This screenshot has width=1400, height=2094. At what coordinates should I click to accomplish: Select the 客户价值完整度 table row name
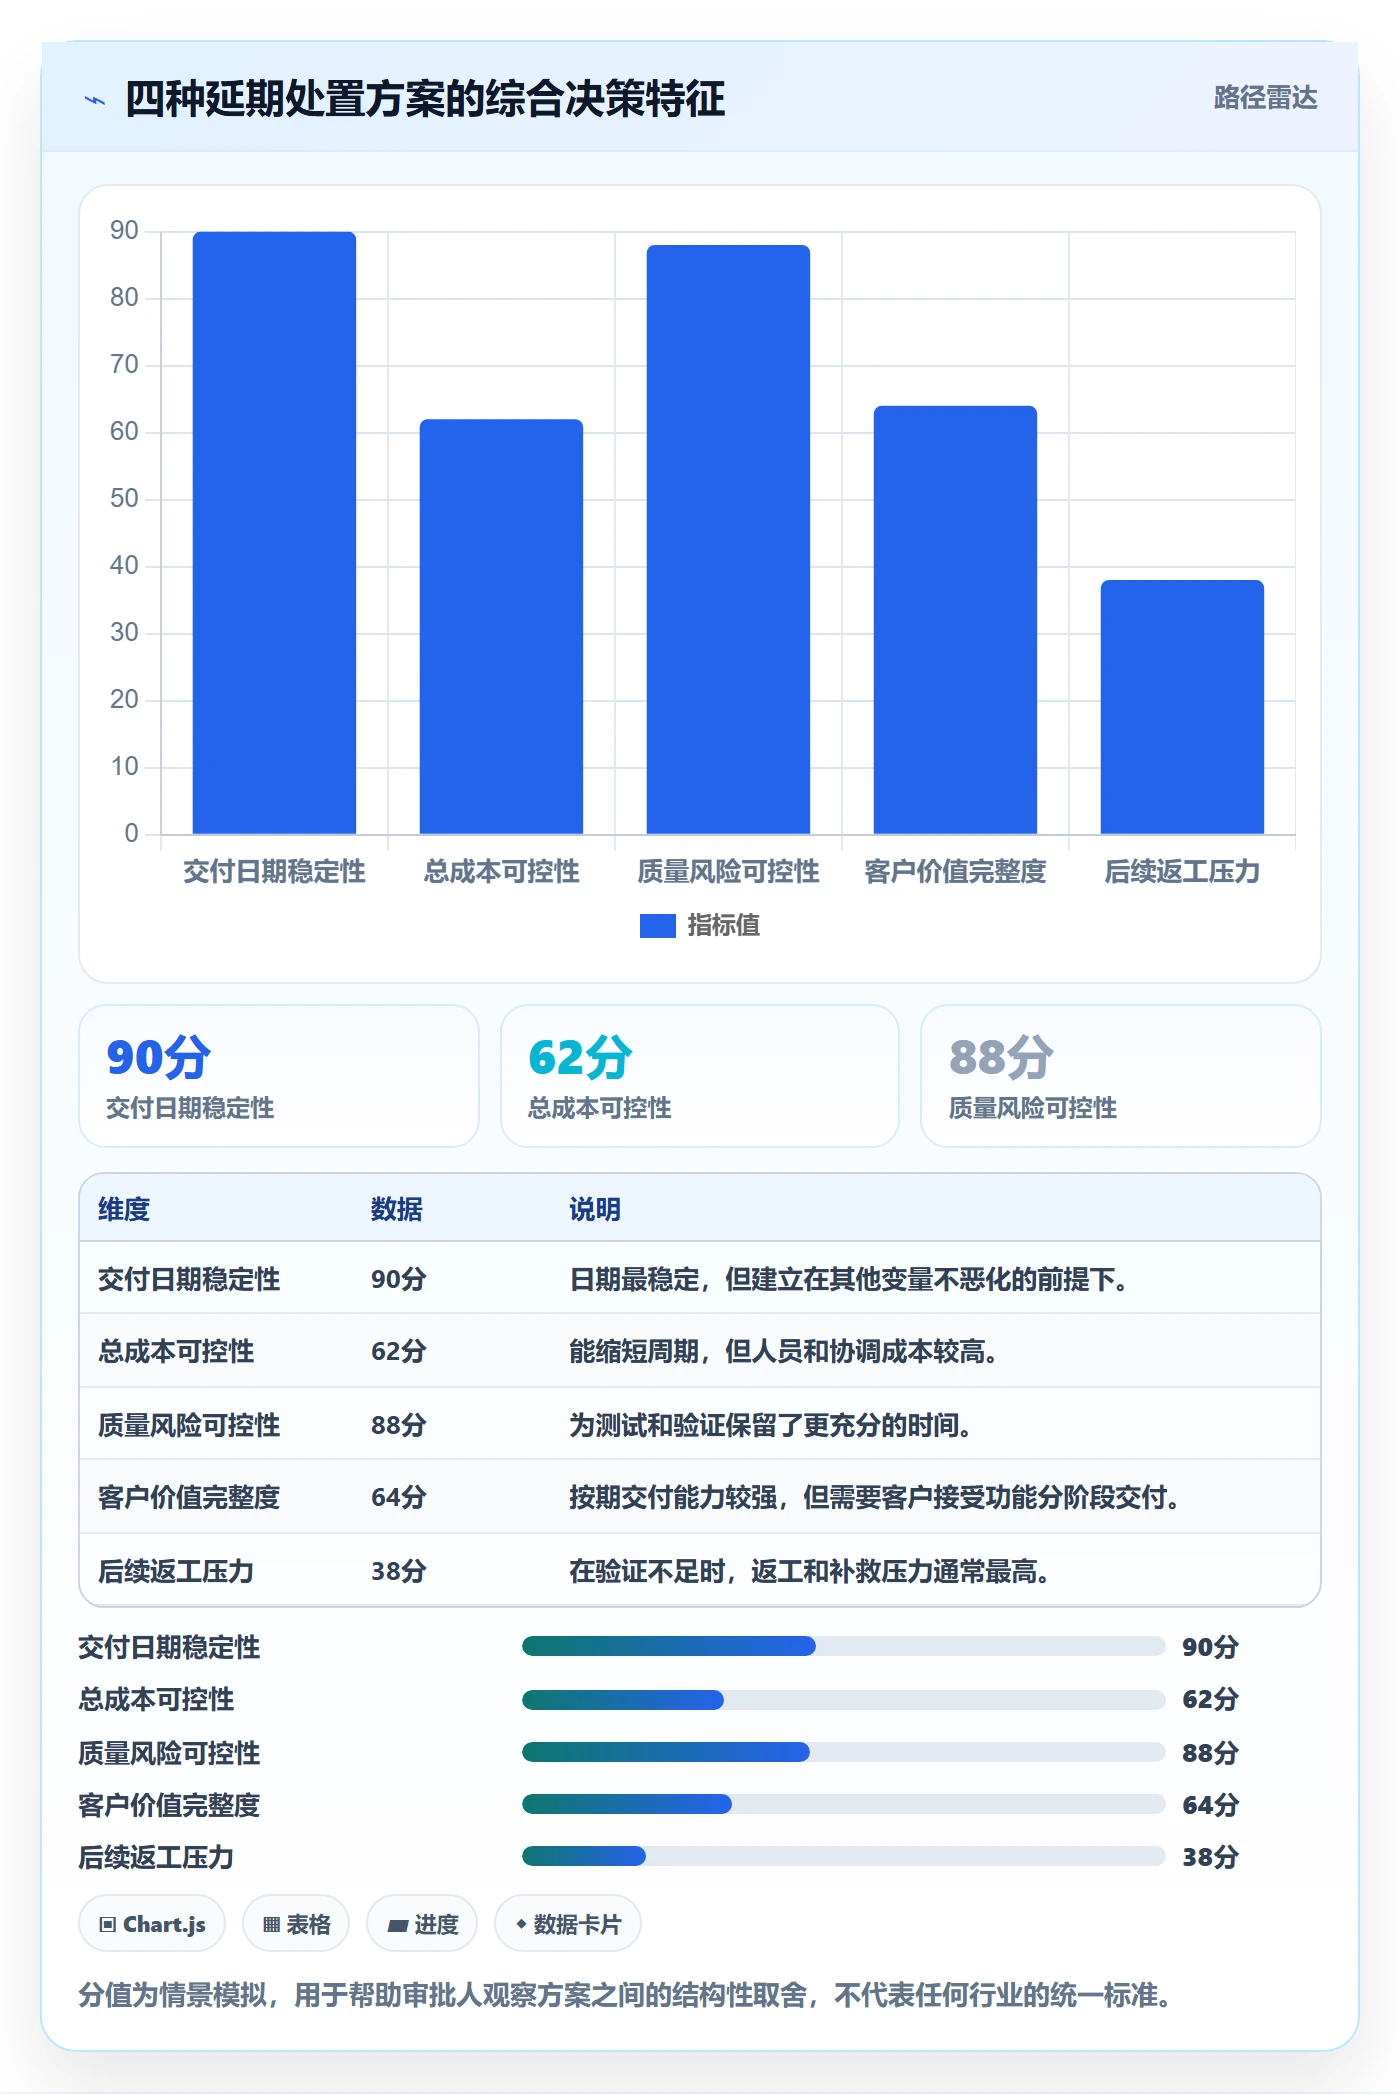pos(189,1498)
